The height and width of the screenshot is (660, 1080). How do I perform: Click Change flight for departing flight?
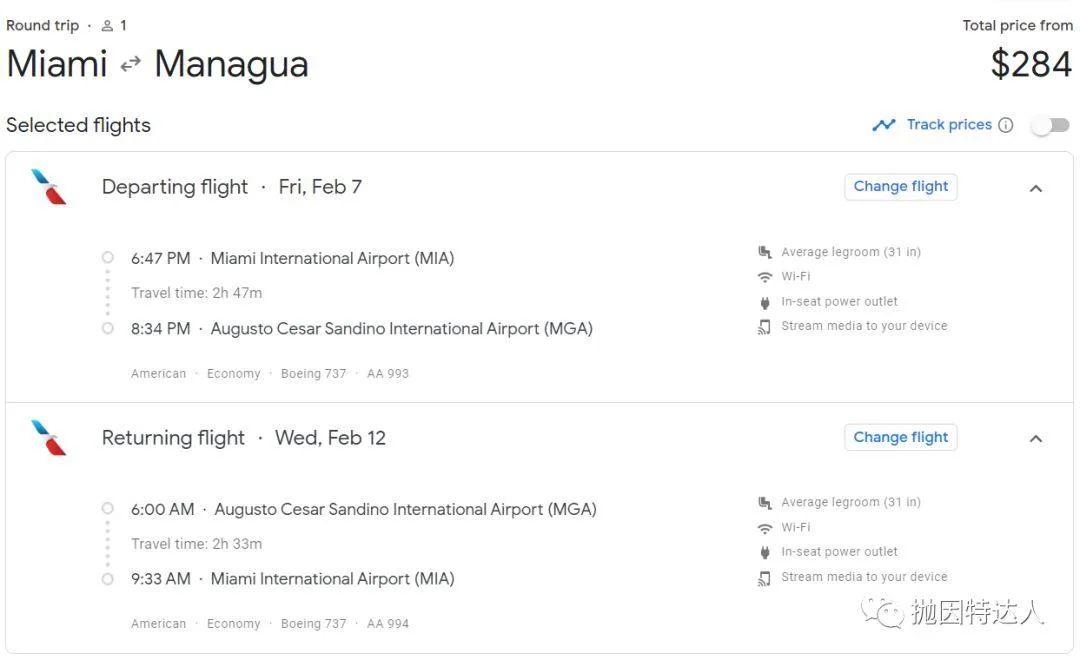[901, 187]
